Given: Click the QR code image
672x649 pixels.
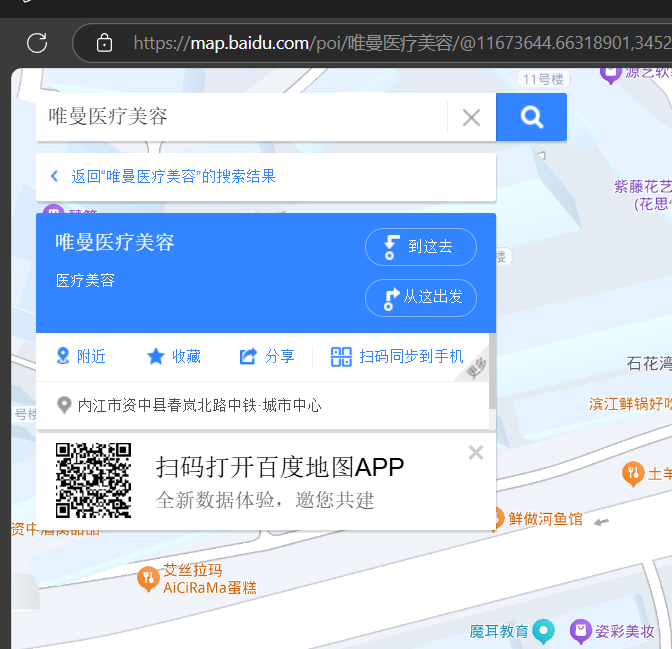Looking at the screenshot, I should click(x=93, y=480).
